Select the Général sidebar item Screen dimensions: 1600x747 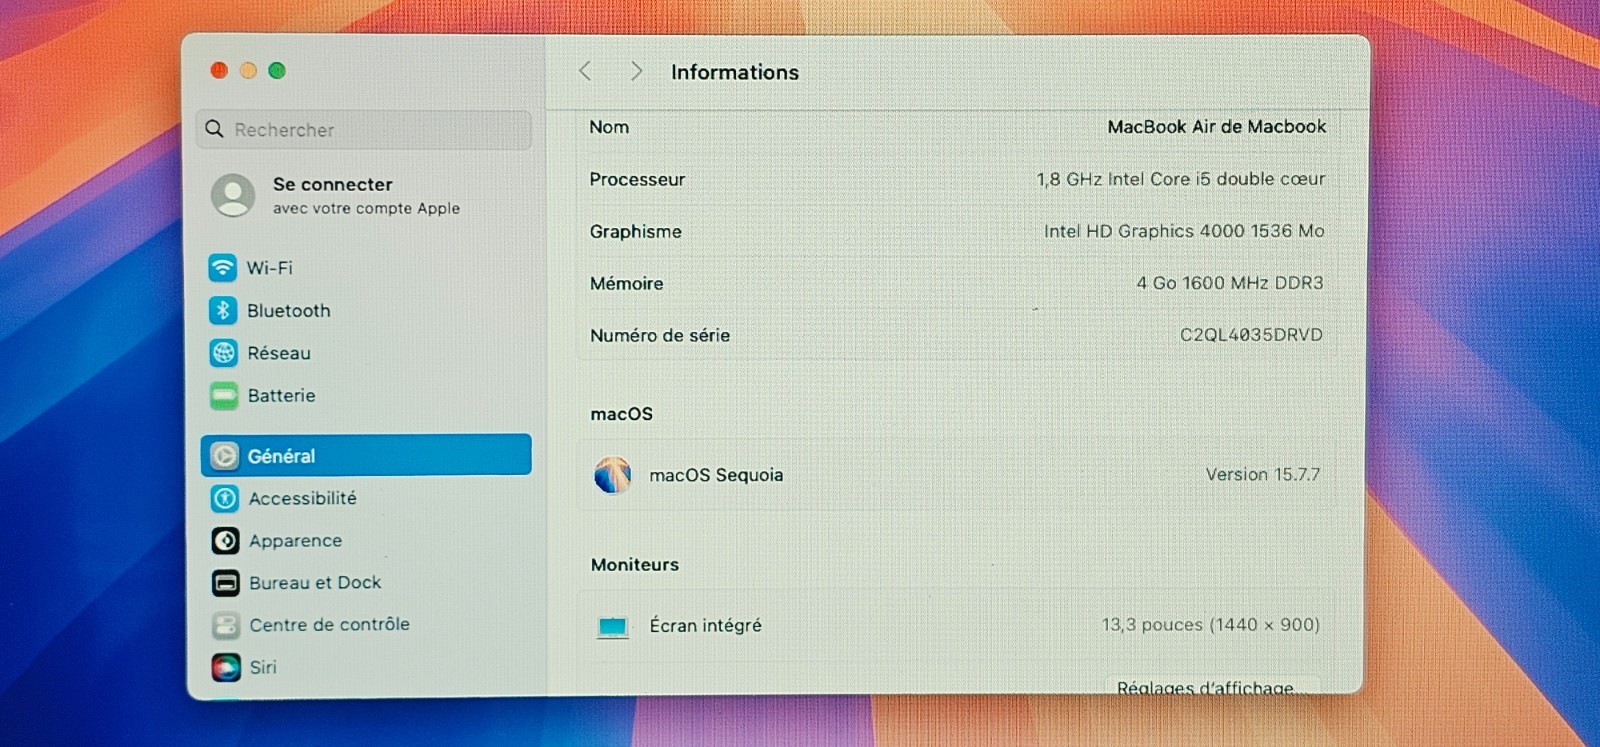pyautogui.click(x=366, y=455)
